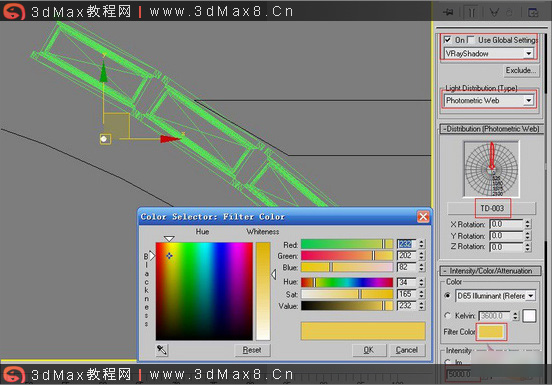Click the Red value field showing 232

point(407,244)
